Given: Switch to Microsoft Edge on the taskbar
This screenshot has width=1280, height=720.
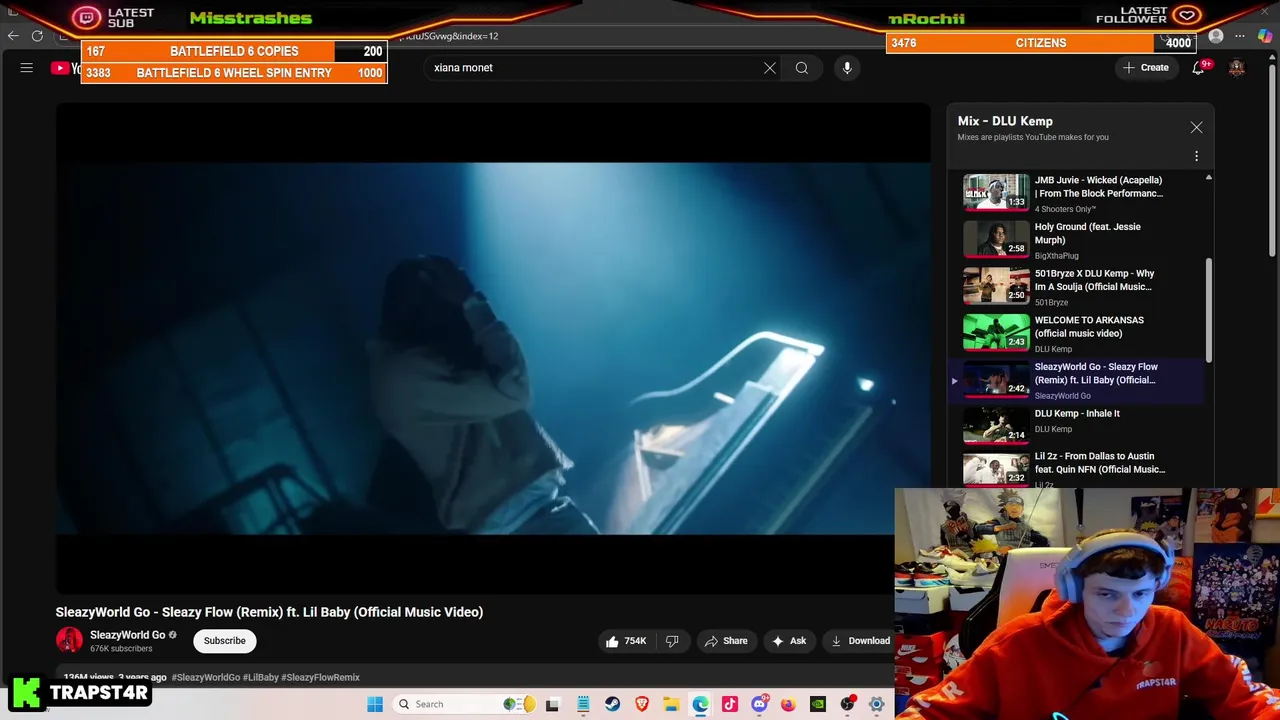Looking at the screenshot, I should (x=700, y=704).
